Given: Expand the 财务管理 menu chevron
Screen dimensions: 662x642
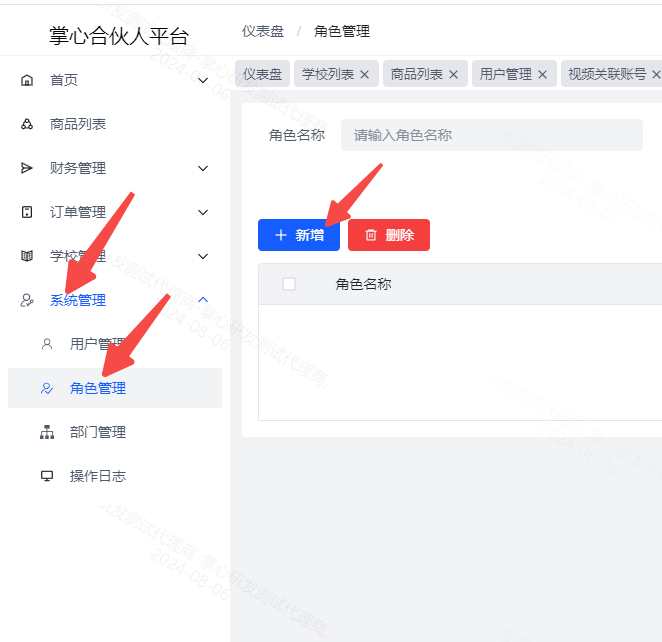Looking at the screenshot, I should [203, 168].
